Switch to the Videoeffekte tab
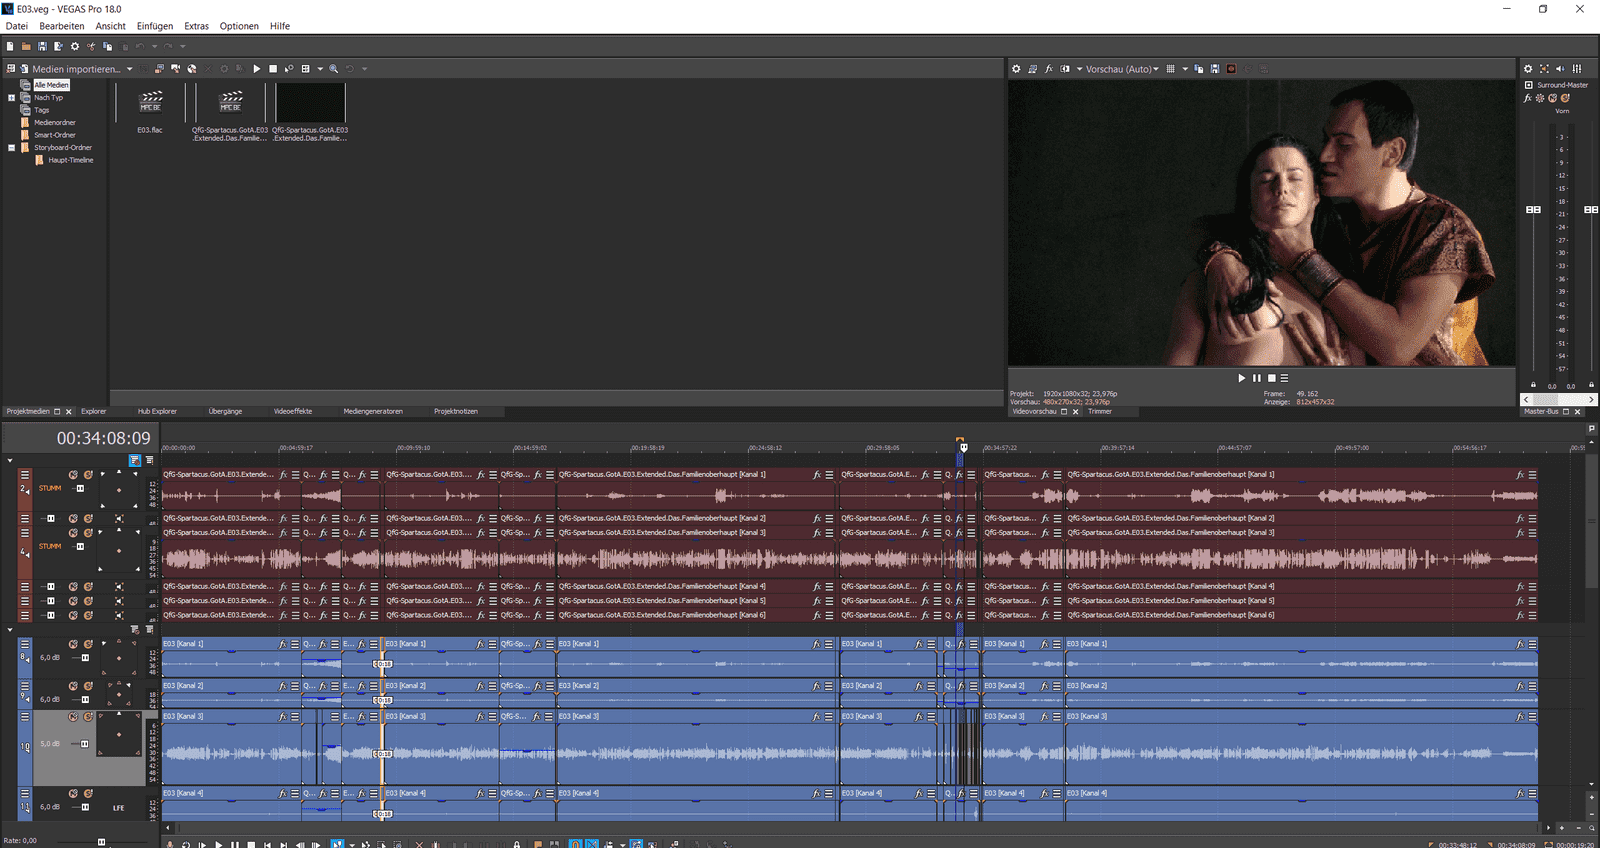The height and width of the screenshot is (848, 1600). click(x=293, y=411)
